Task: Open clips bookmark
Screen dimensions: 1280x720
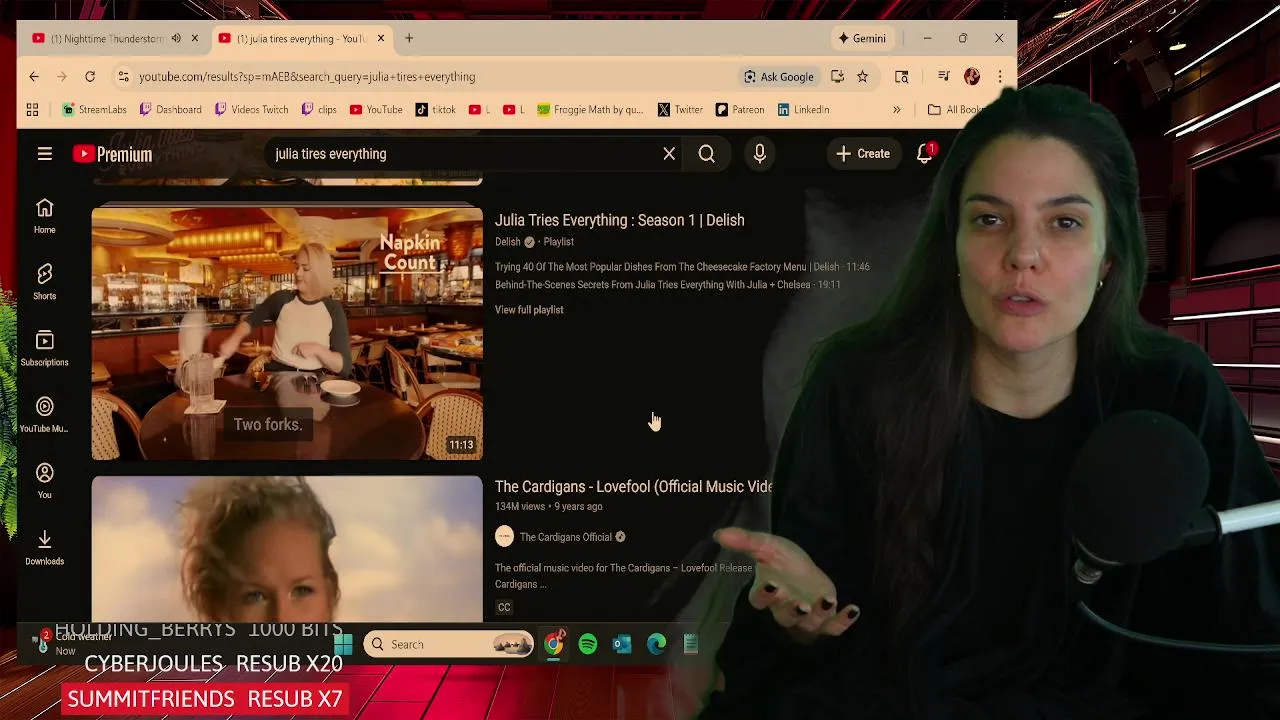Action: pos(319,110)
